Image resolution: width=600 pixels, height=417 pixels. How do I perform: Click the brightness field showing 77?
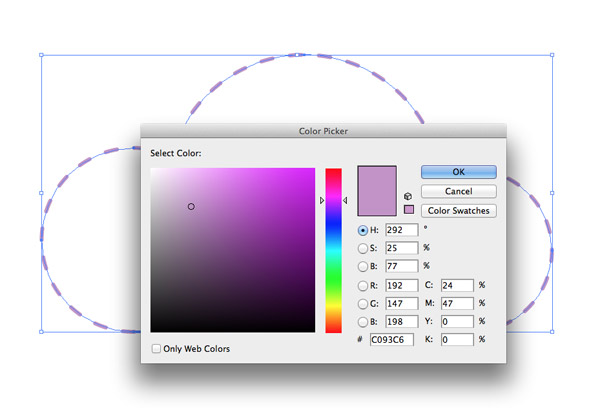pos(401,266)
